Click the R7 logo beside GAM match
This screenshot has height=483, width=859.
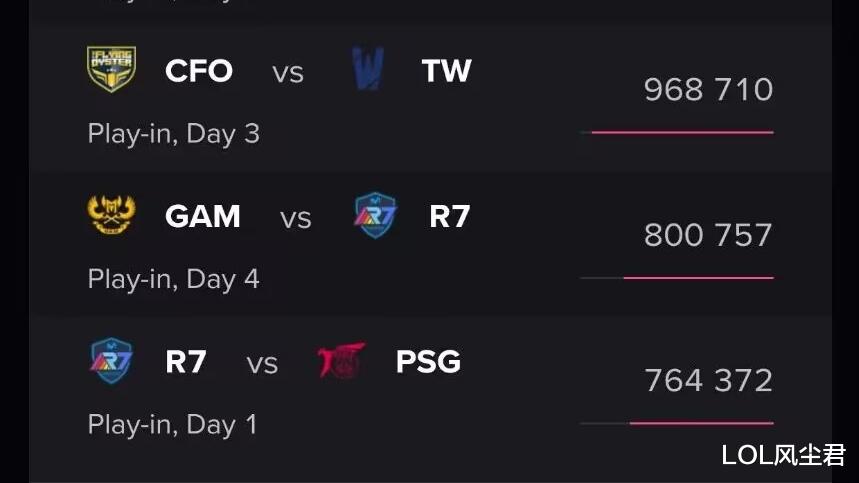tap(375, 215)
